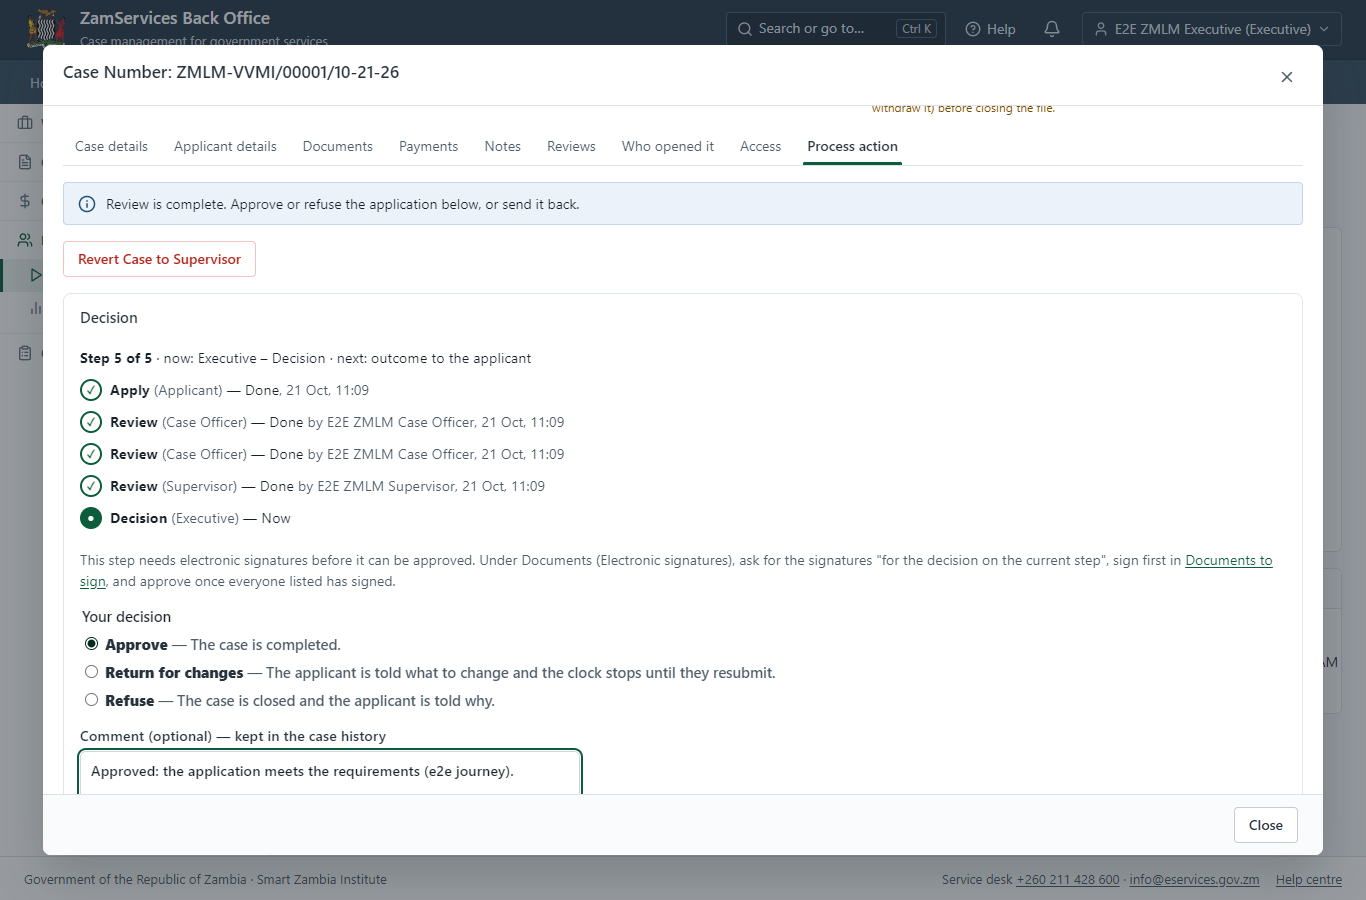Select the Approve decision option
The width and height of the screenshot is (1366, 900).
click(92, 644)
